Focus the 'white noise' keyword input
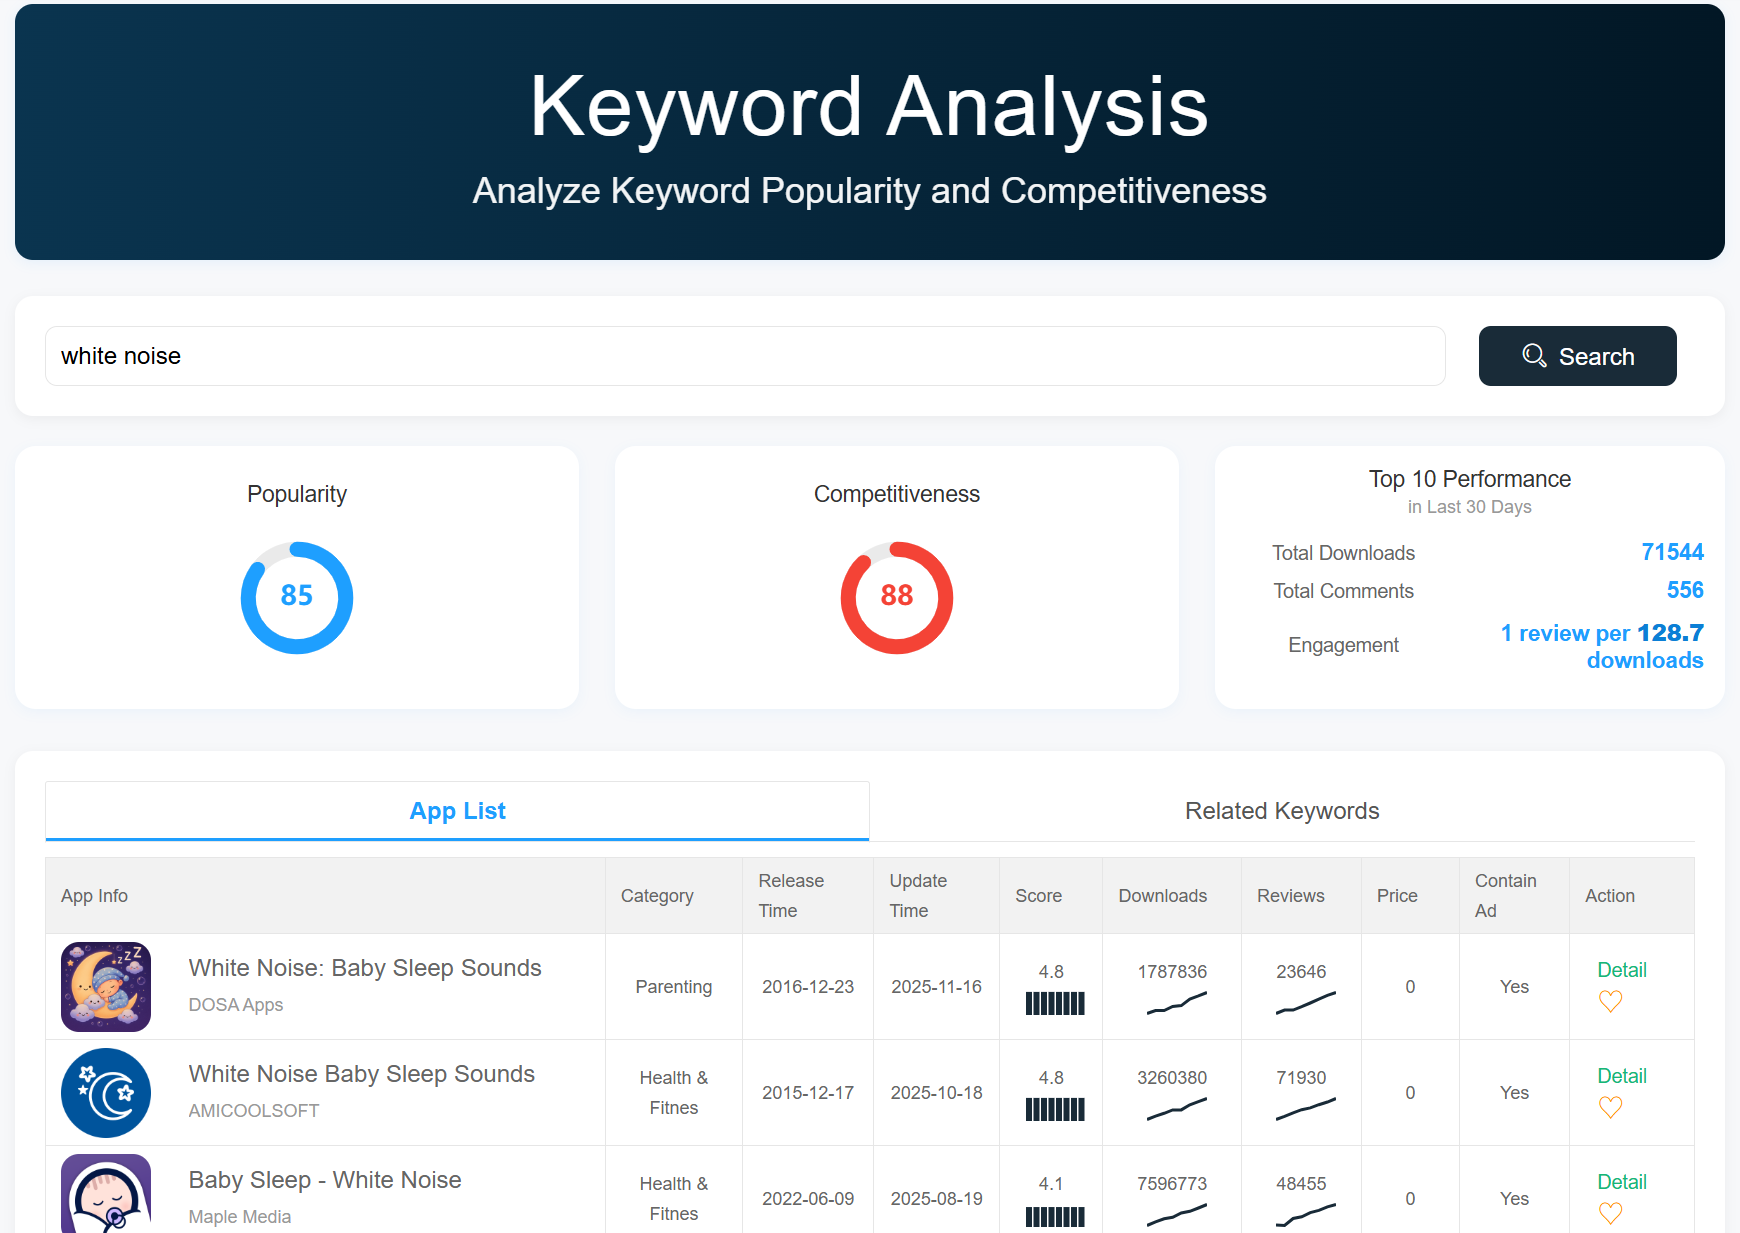The height and width of the screenshot is (1233, 1740). coord(745,356)
